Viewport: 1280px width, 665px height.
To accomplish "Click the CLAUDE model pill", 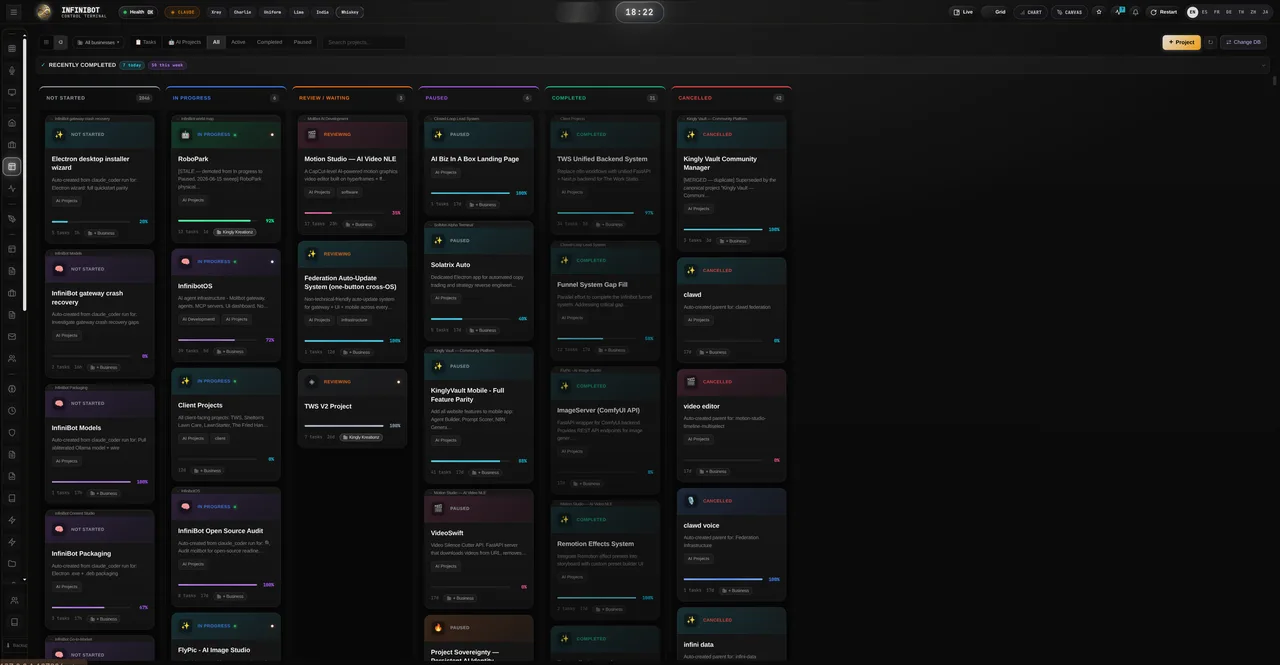I will click(x=182, y=12).
